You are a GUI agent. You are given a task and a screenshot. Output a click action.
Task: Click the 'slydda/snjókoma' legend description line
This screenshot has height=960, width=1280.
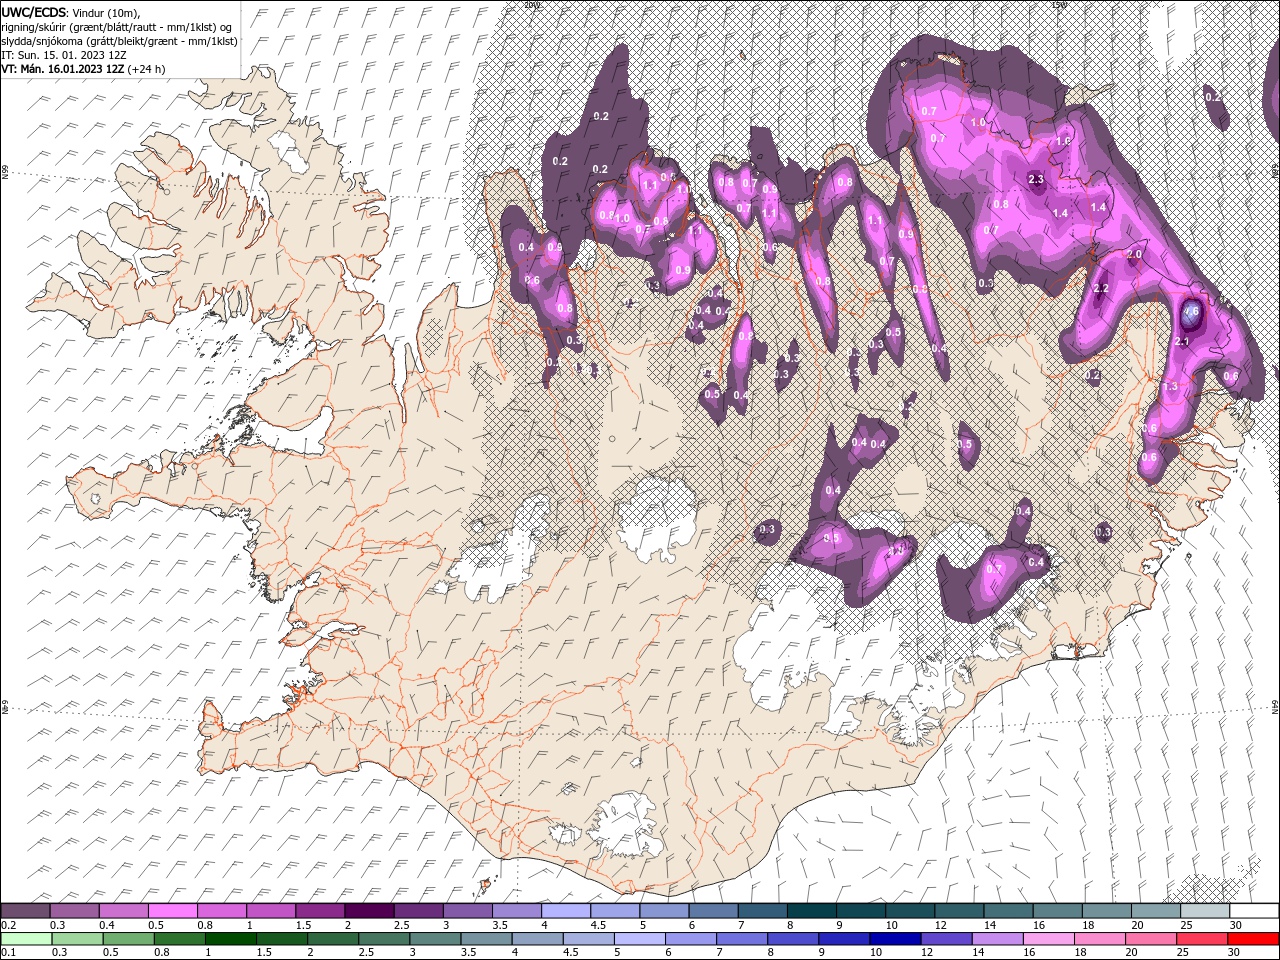pyautogui.click(x=119, y=41)
